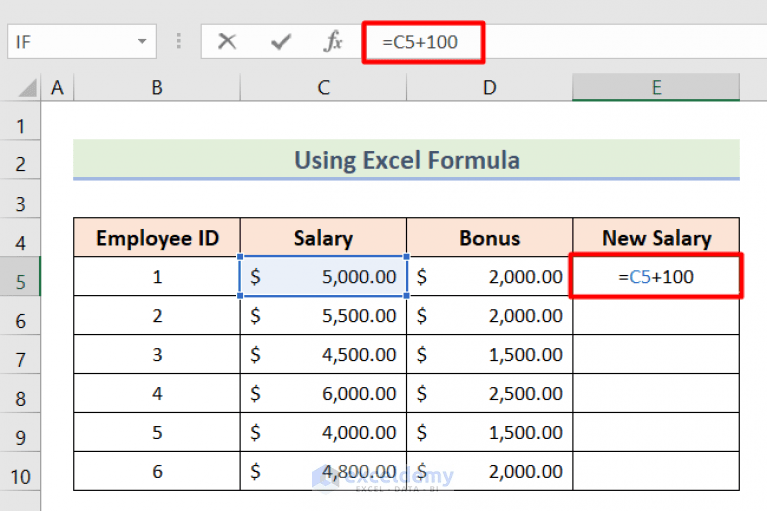Image resolution: width=767 pixels, height=511 pixels.
Task: Select Employee ID cell 1
Action: [x=157, y=276]
